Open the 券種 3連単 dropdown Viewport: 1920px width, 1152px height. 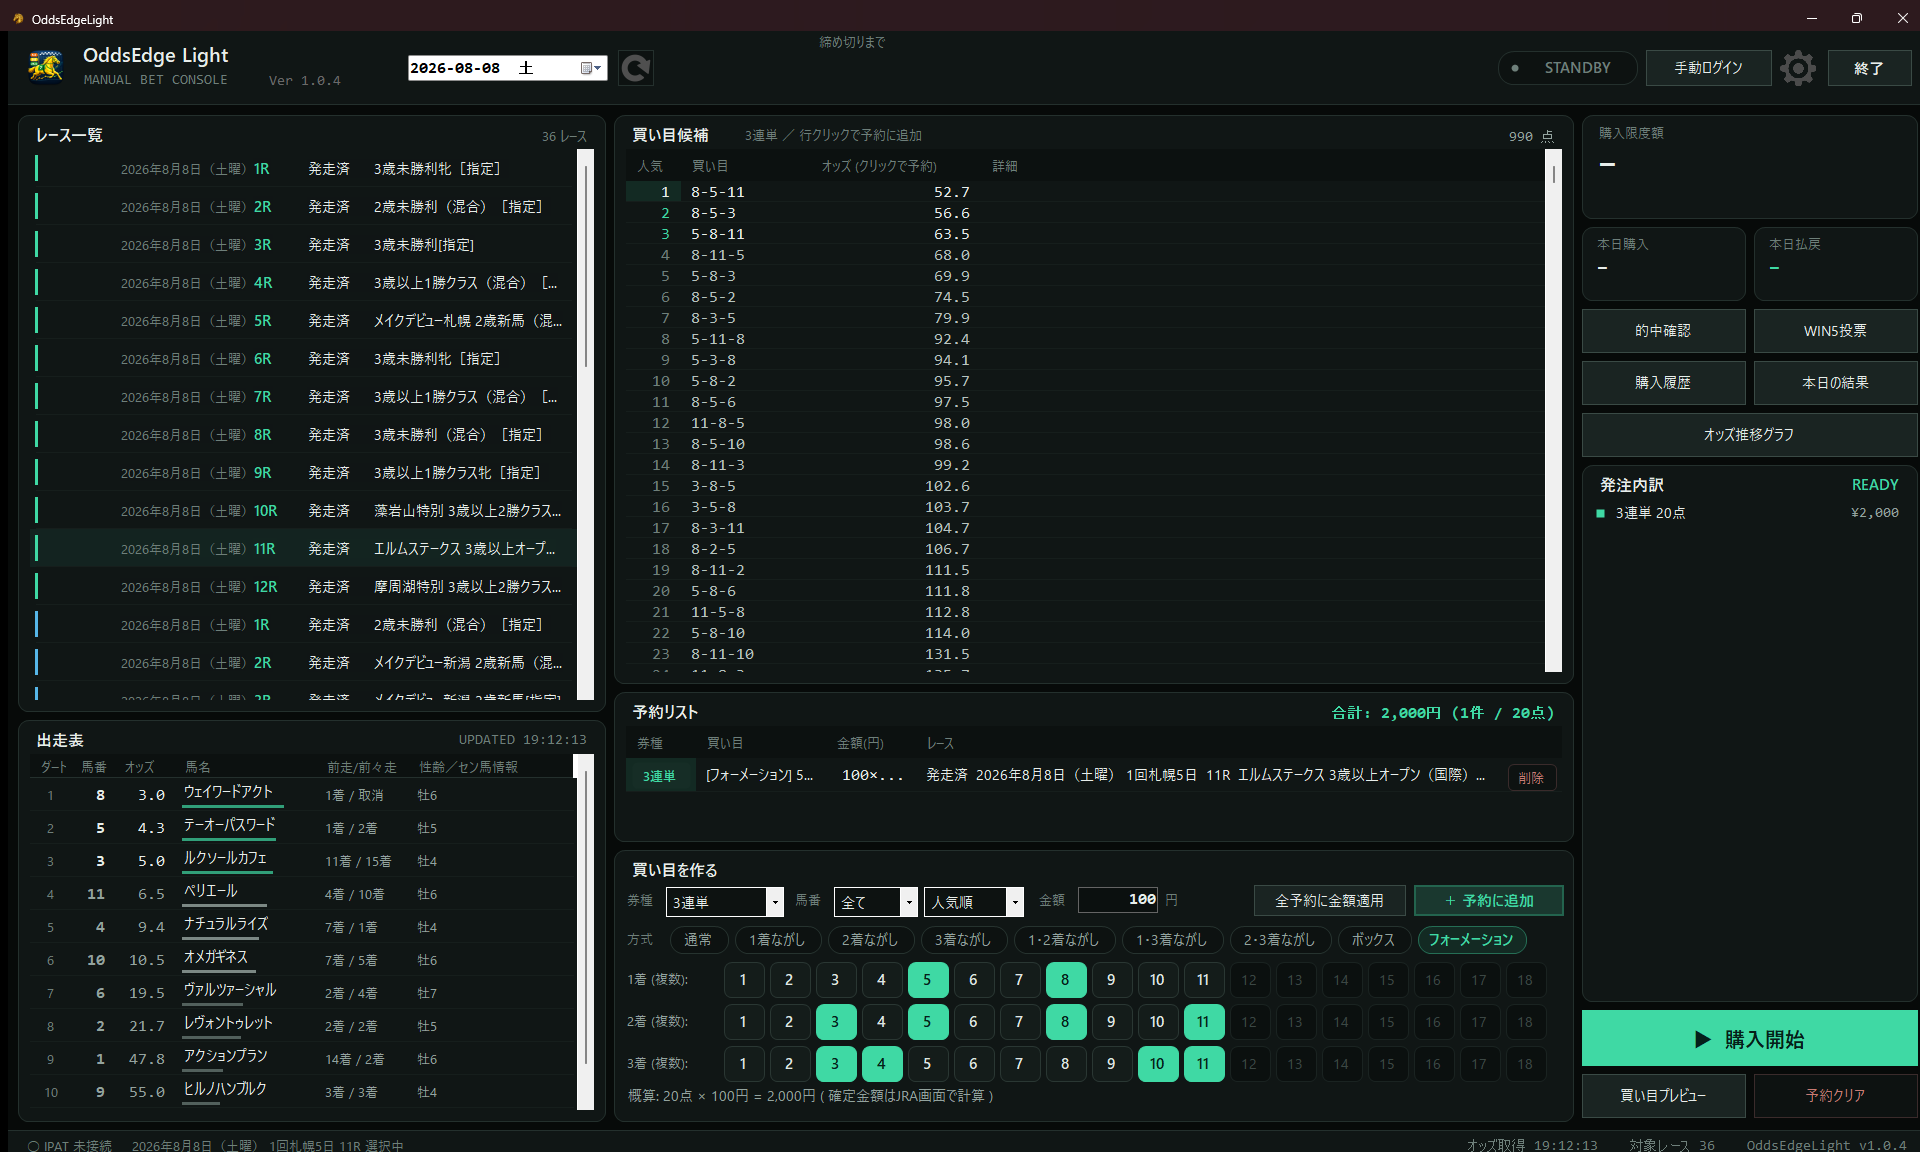(x=724, y=901)
